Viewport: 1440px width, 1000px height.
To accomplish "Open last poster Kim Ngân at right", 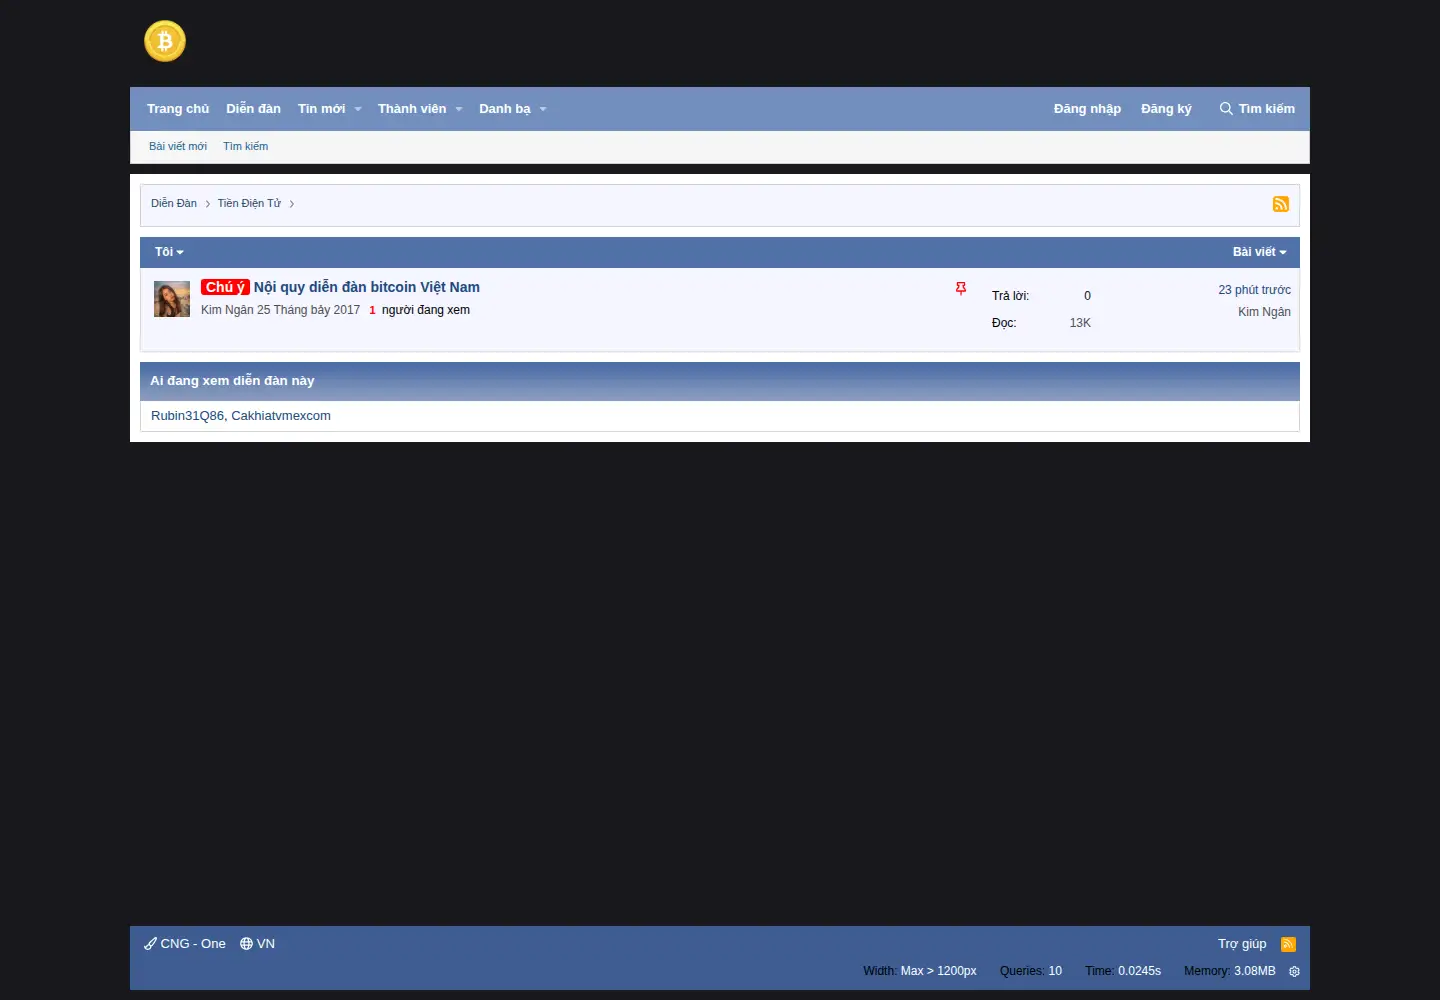I will click(x=1264, y=312).
